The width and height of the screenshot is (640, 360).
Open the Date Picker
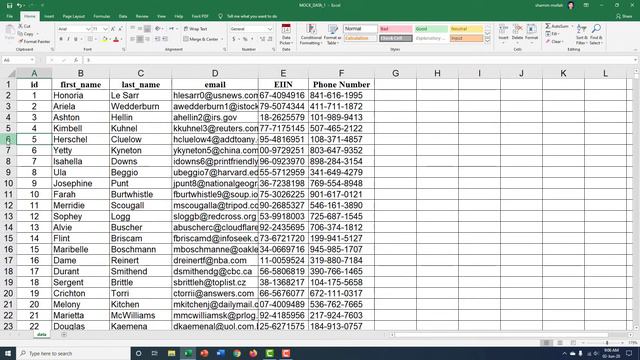click(x=286, y=34)
